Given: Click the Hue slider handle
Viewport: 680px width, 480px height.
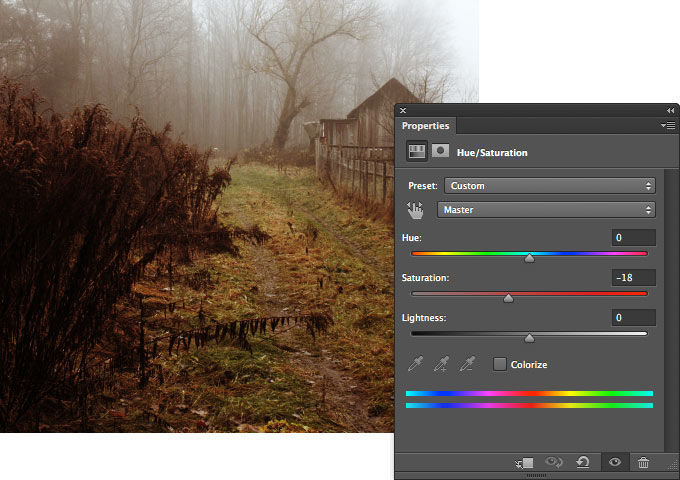Looking at the screenshot, I should click(529, 258).
